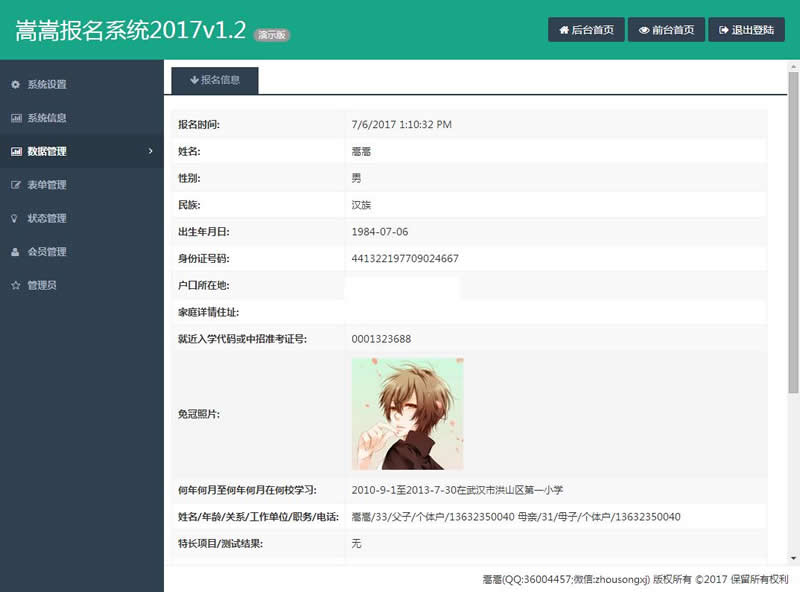
Task: Select the chart icon next to 系统信息
Action: coord(14,118)
